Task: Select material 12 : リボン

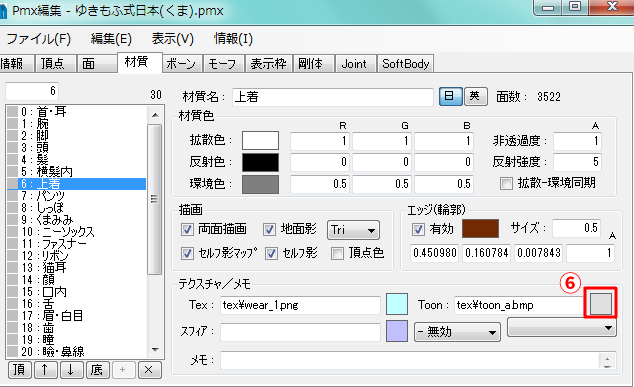Action: coord(77,256)
